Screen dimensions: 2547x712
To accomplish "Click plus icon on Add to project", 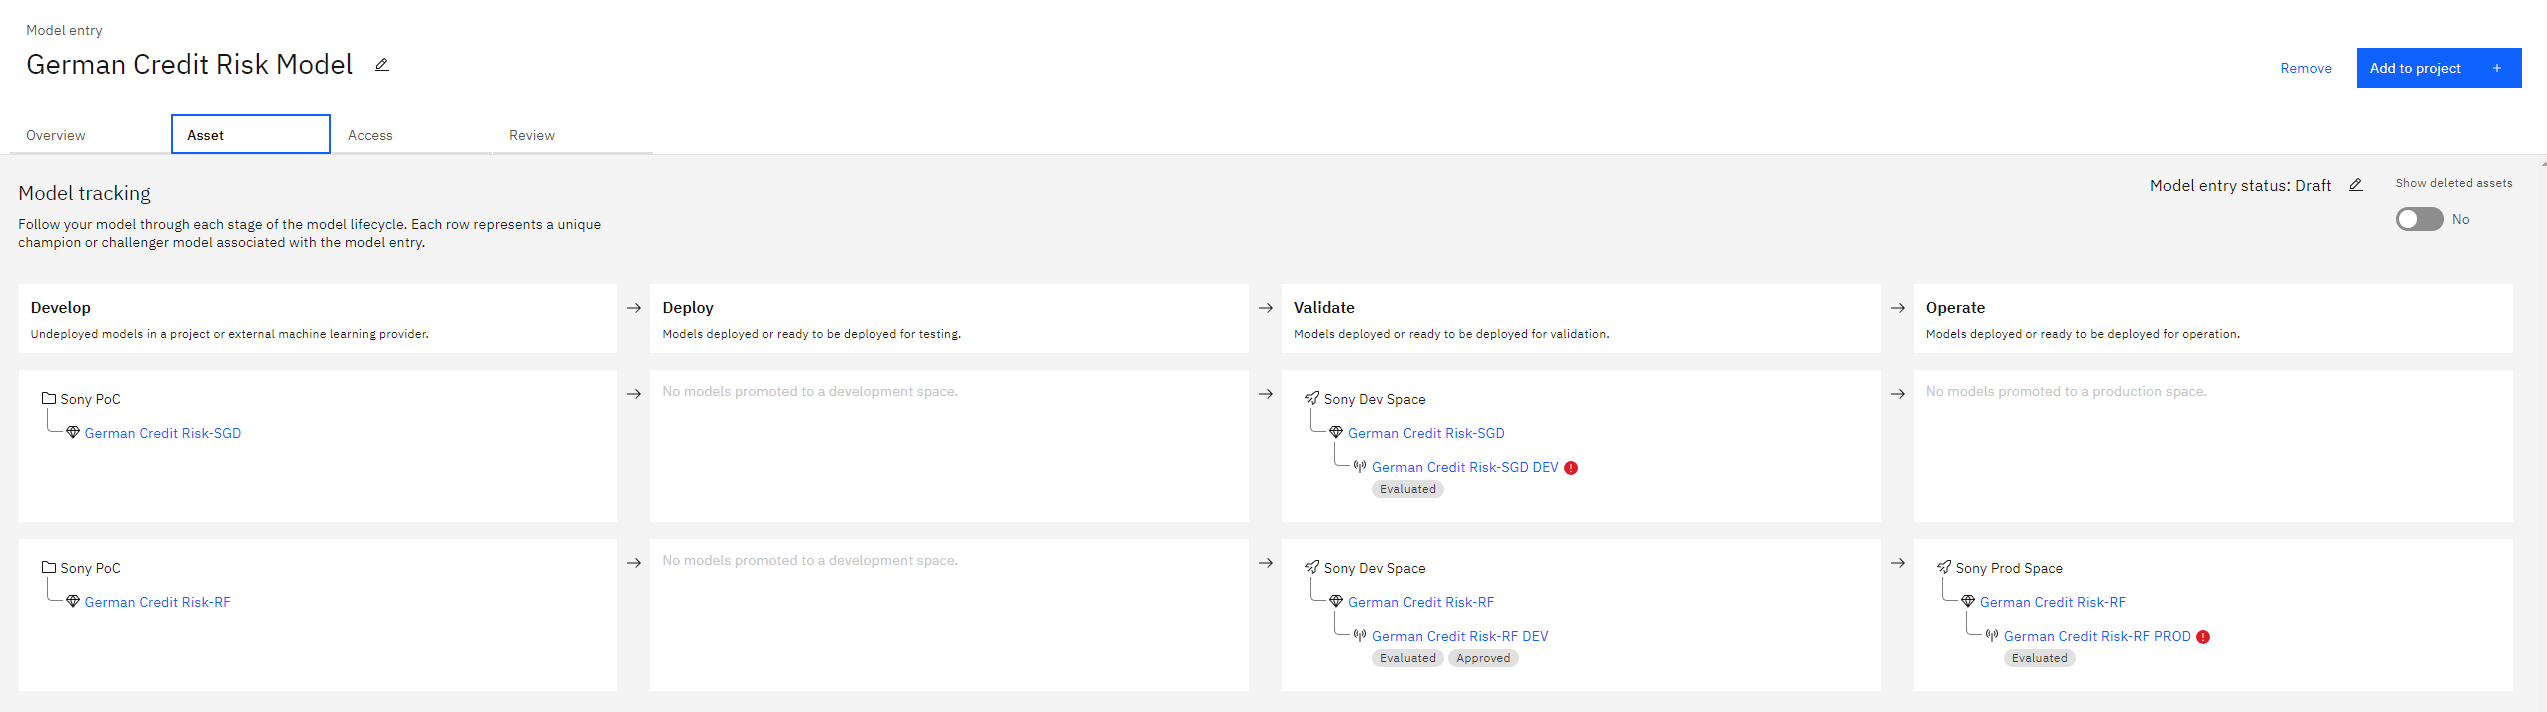I will [2497, 68].
